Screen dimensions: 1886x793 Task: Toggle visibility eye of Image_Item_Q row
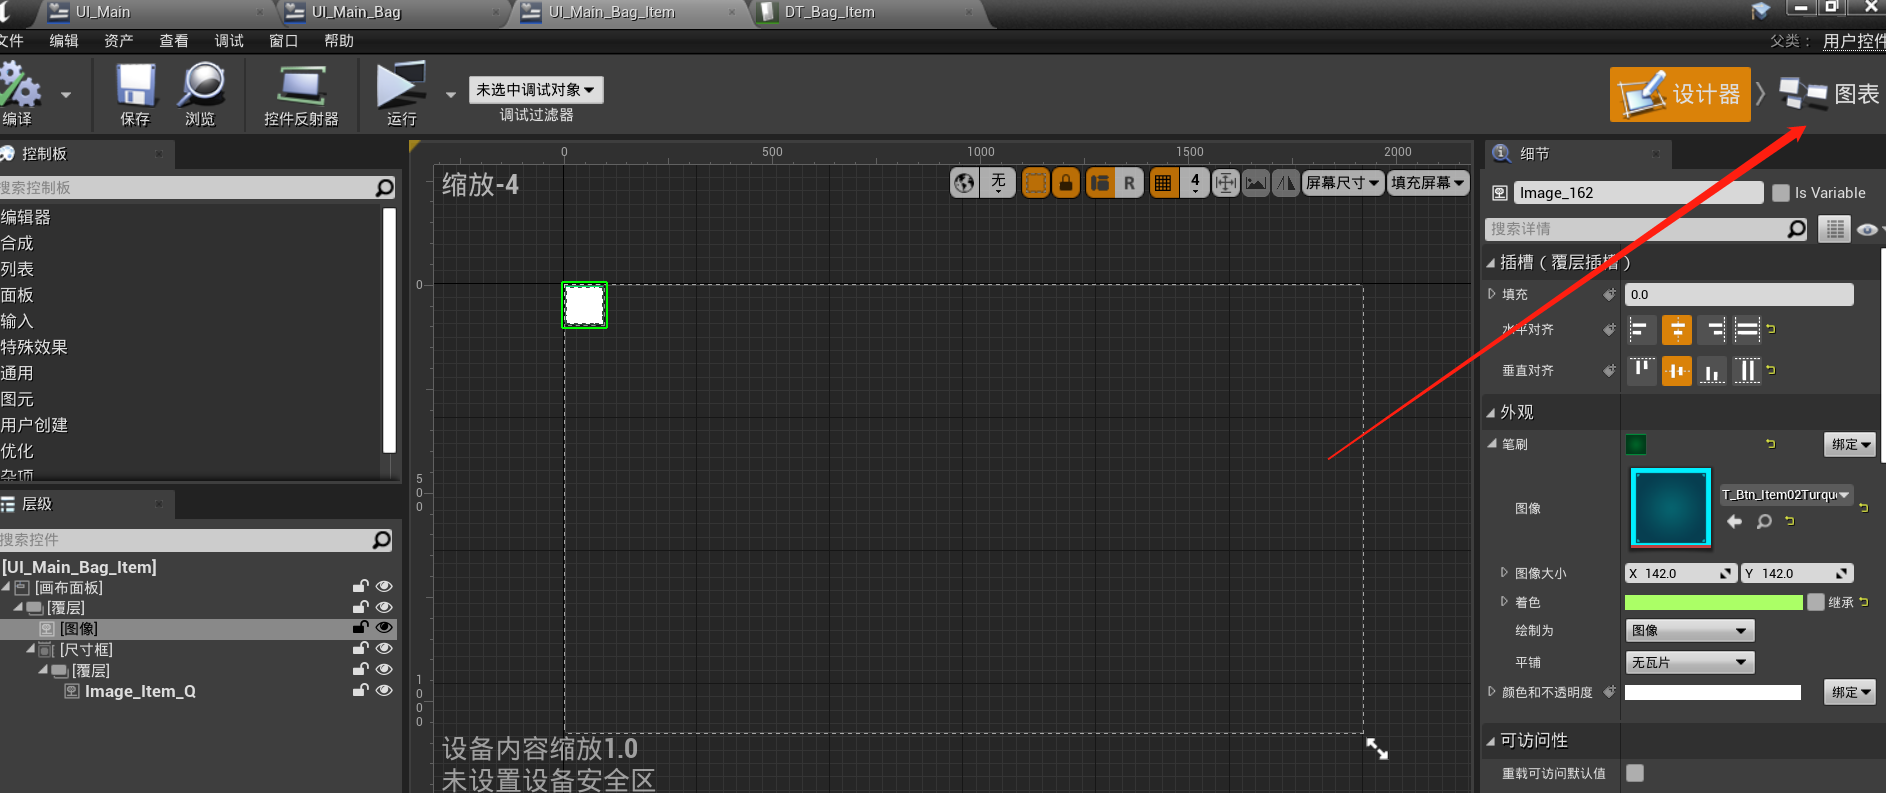click(384, 690)
